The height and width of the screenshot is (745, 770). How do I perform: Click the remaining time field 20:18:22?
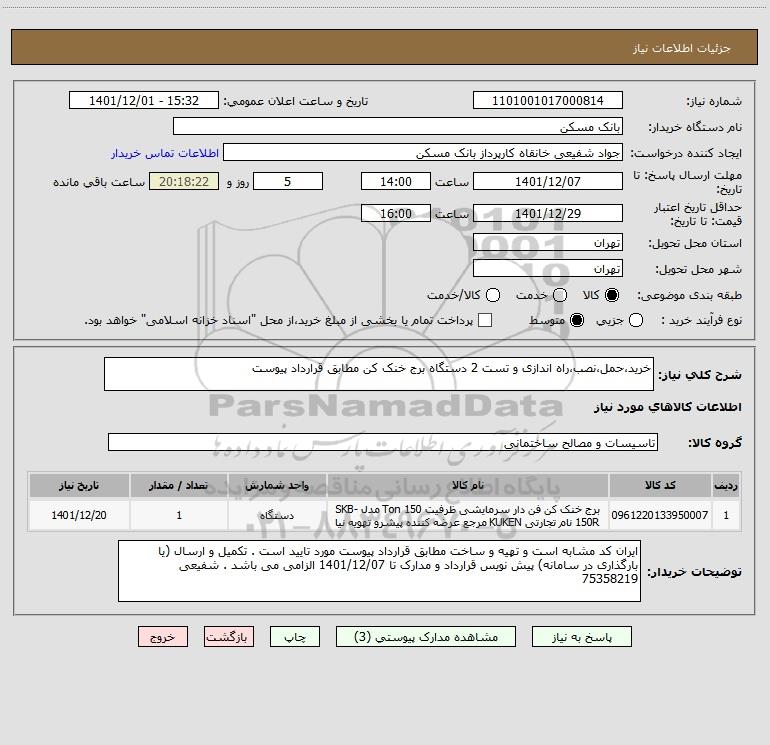pos(184,181)
